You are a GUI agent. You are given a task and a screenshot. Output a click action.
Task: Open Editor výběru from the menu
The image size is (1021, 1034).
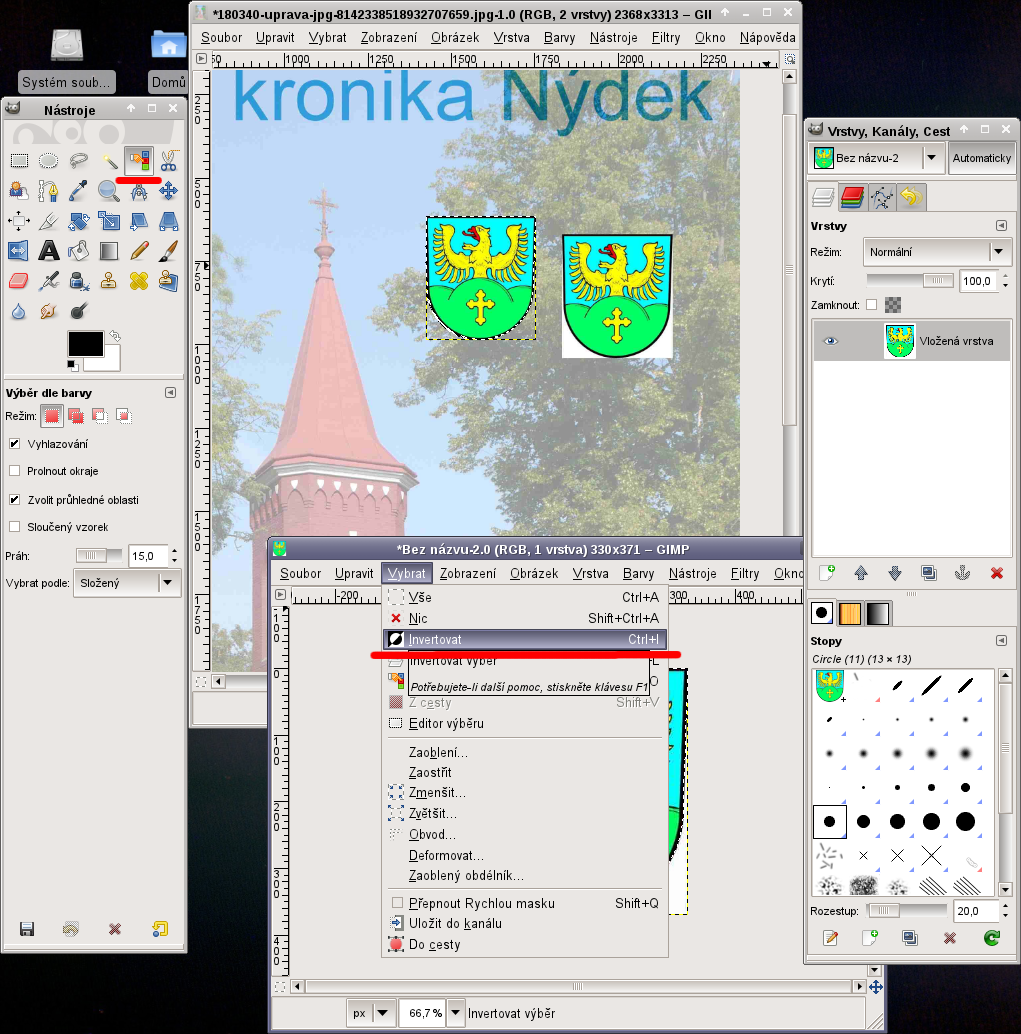click(525, 723)
